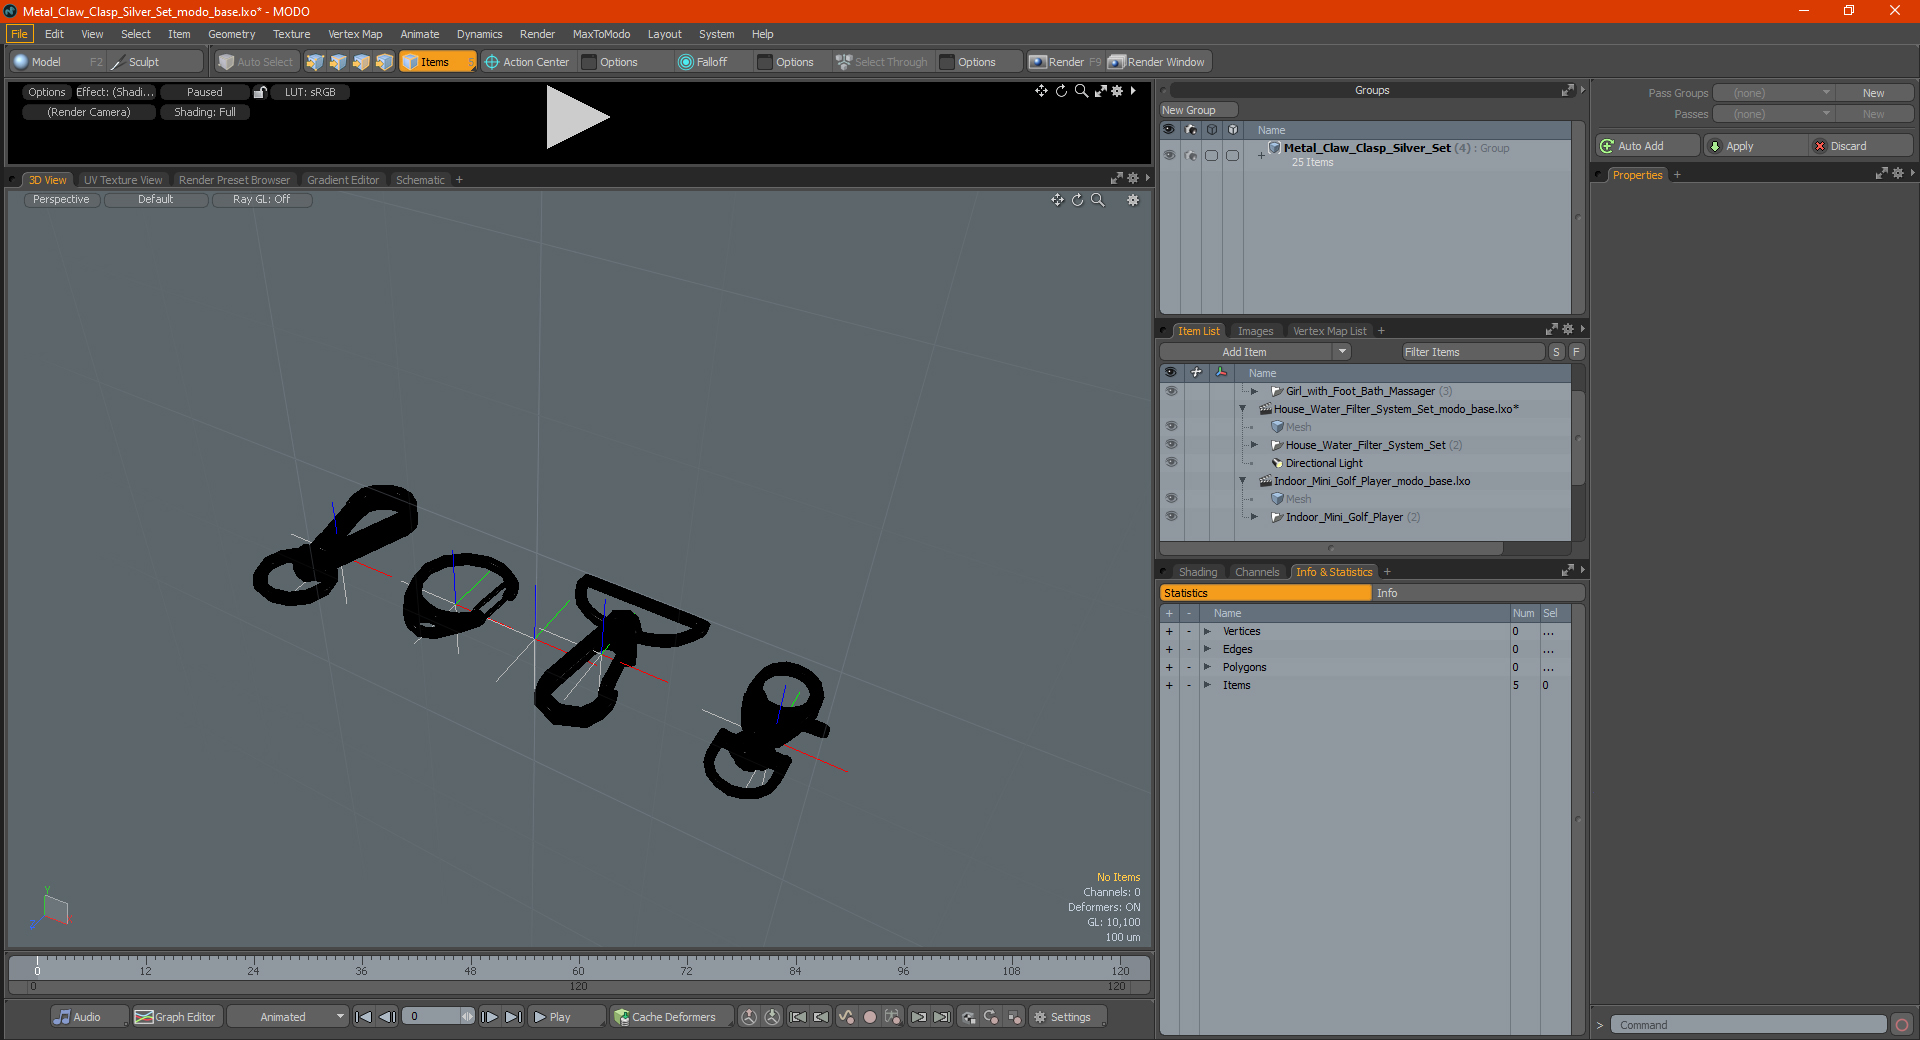Open Action Center menu
The width and height of the screenshot is (1920, 1040).
(x=527, y=62)
